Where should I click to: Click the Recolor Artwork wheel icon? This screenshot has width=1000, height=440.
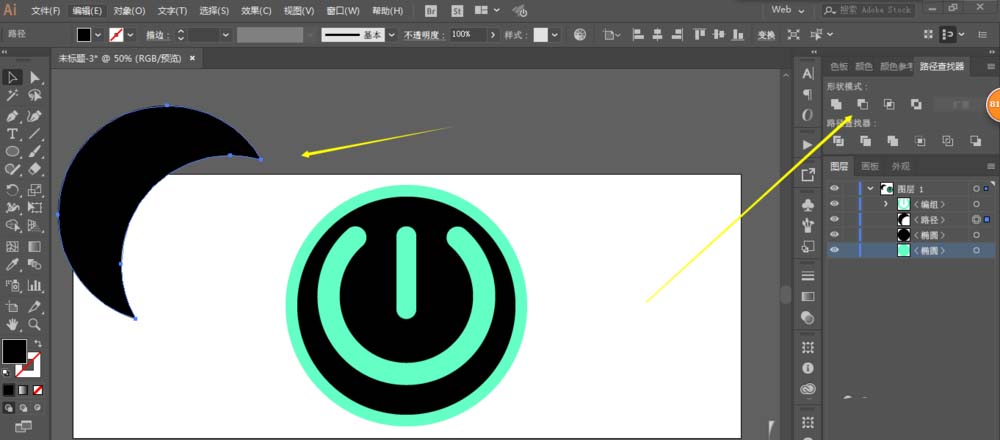[x=580, y=35]
